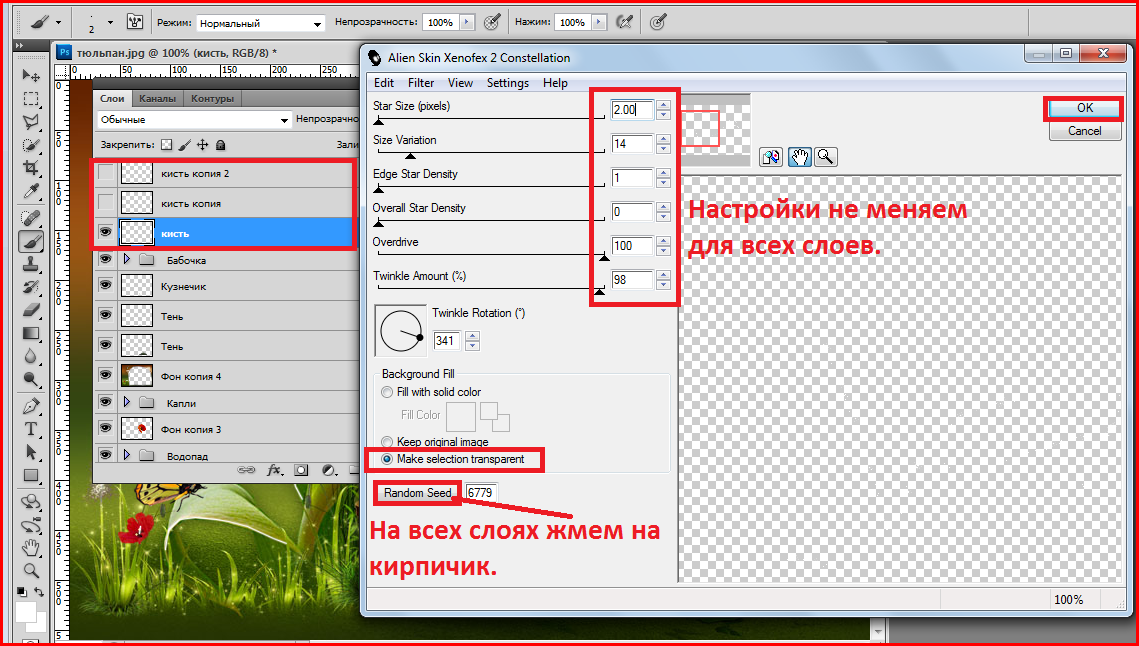Enable airbrush mode icon
The image size is (1139, 646).
pyautogui.click(x=623, y=23)
